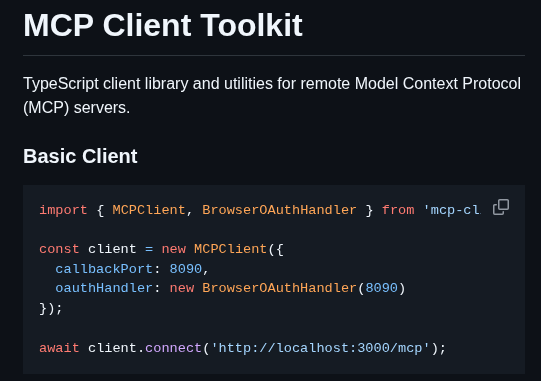541x381 pixels.
Task: Click the 'connect' method name in the code
Action: (x=173, y=348)
